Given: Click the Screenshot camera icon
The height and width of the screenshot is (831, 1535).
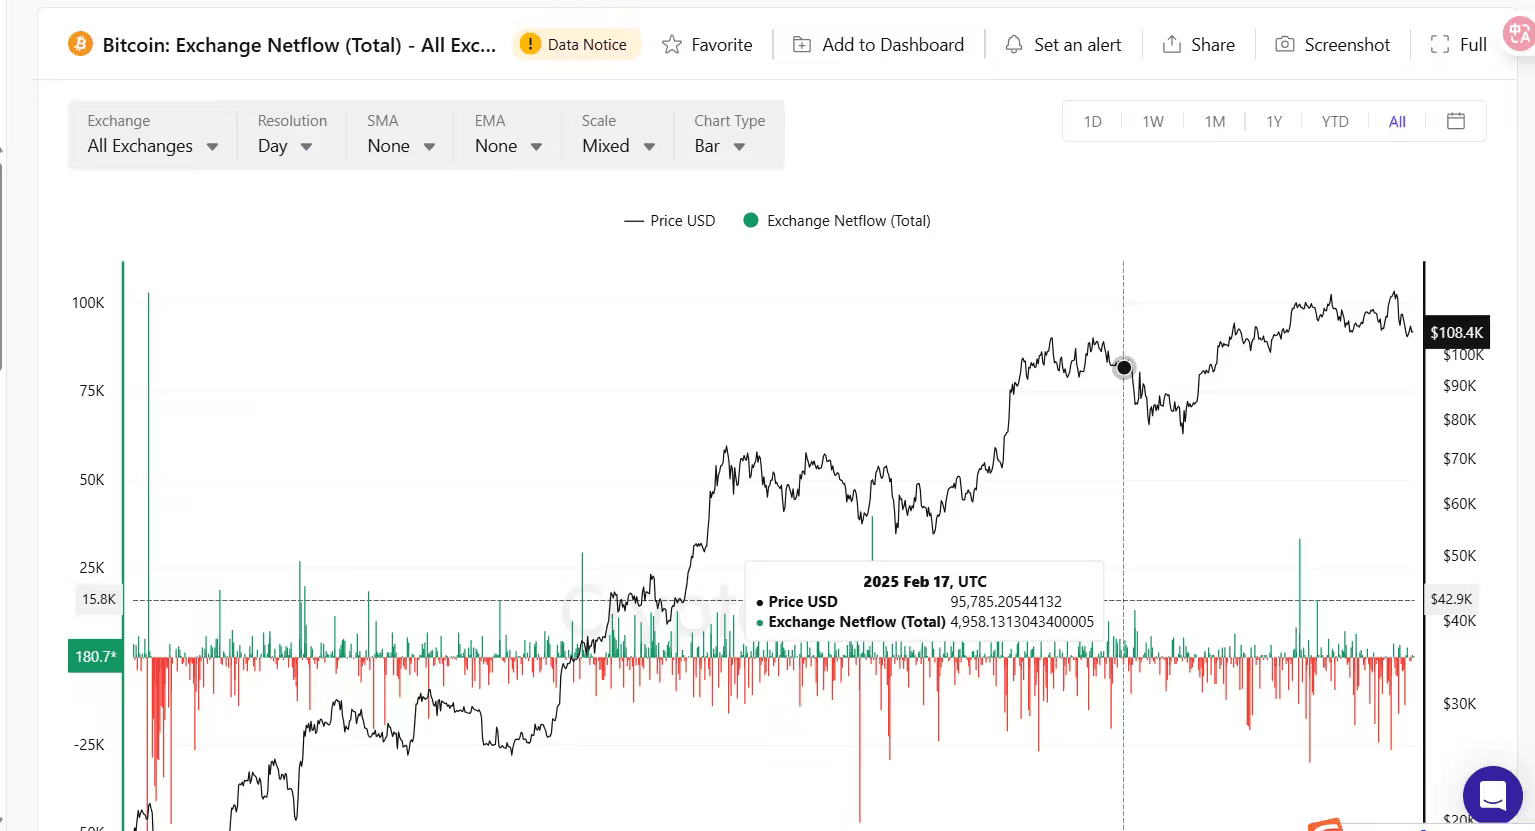Looking at the screenshot, I should tap(1285, 45).
